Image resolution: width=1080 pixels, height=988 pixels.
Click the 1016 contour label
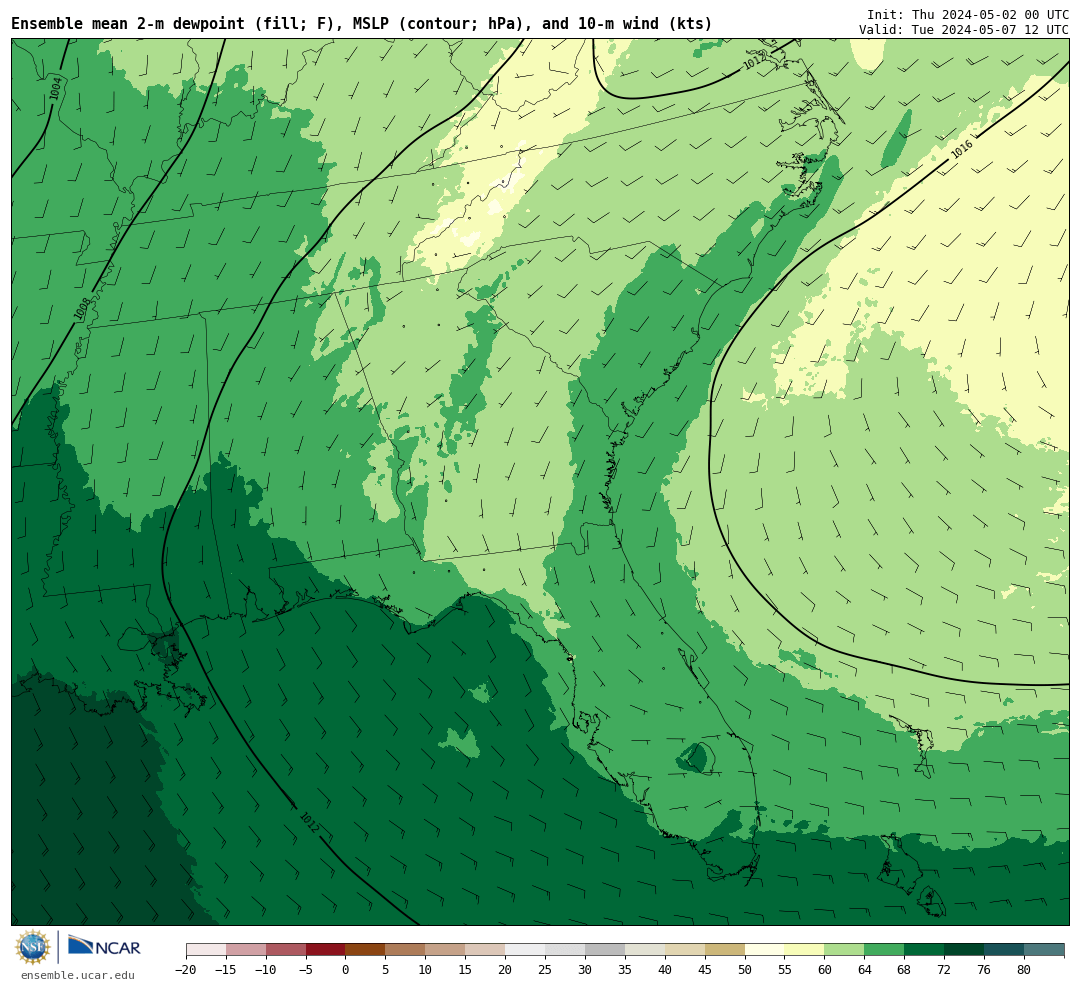tap(962, 148)
